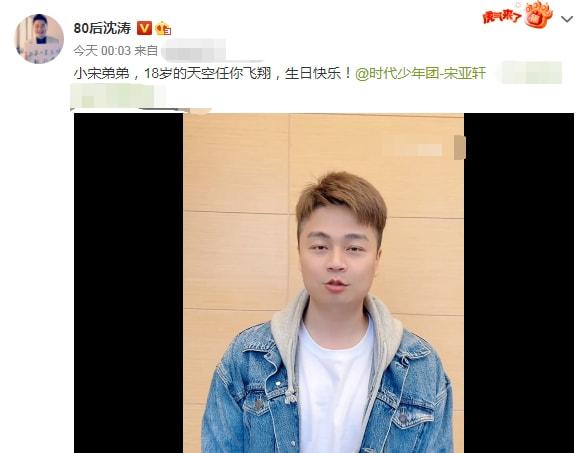Click the right black letterbox of the video
The height and width of the screenshot is (453, 581).
click(x=519, y=283)
